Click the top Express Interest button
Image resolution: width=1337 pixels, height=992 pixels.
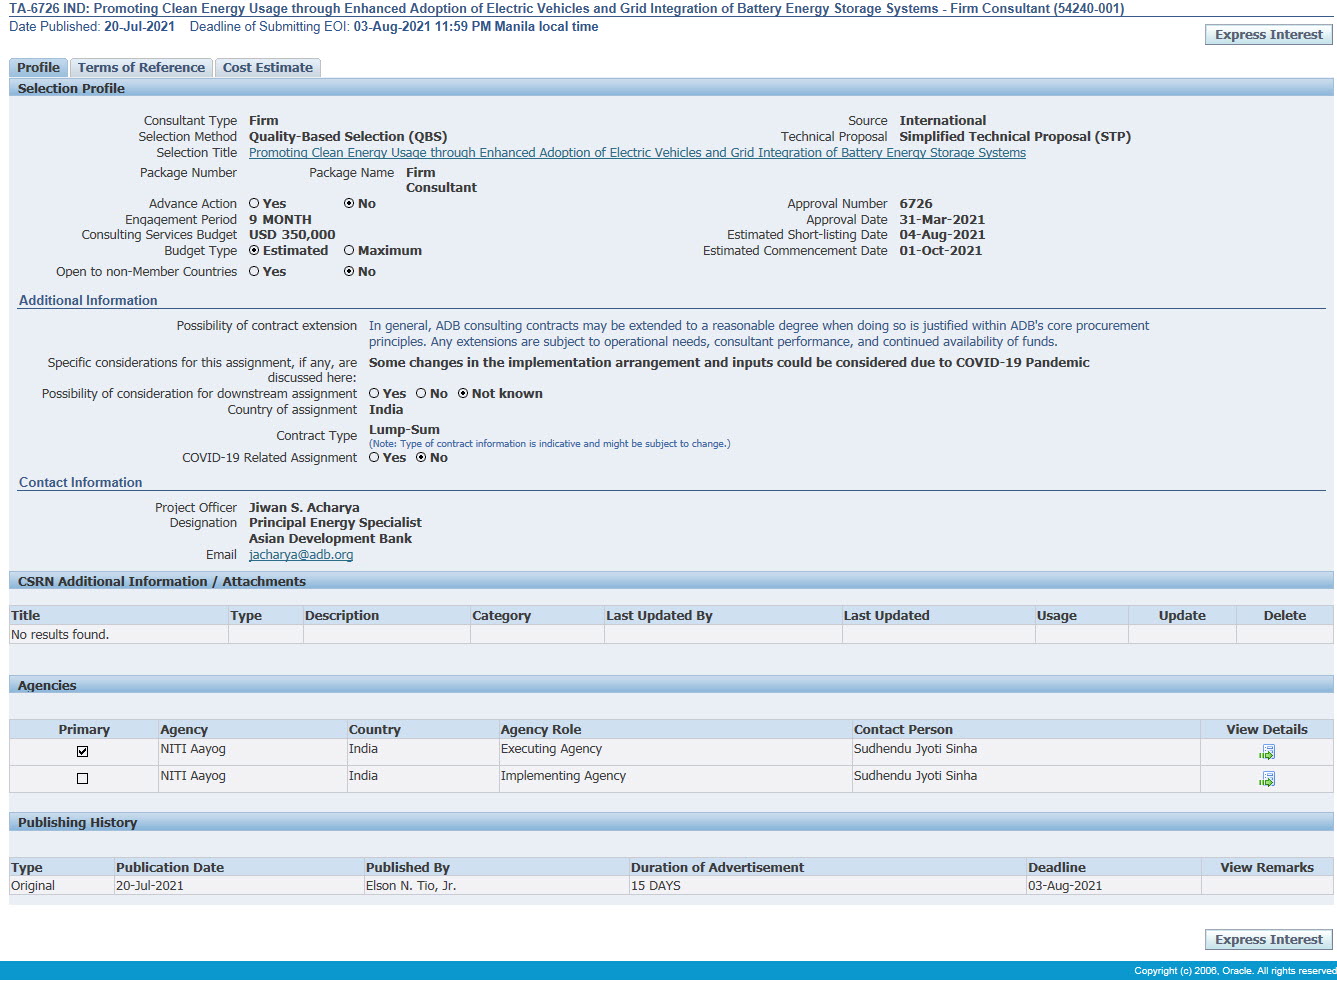1268,34
